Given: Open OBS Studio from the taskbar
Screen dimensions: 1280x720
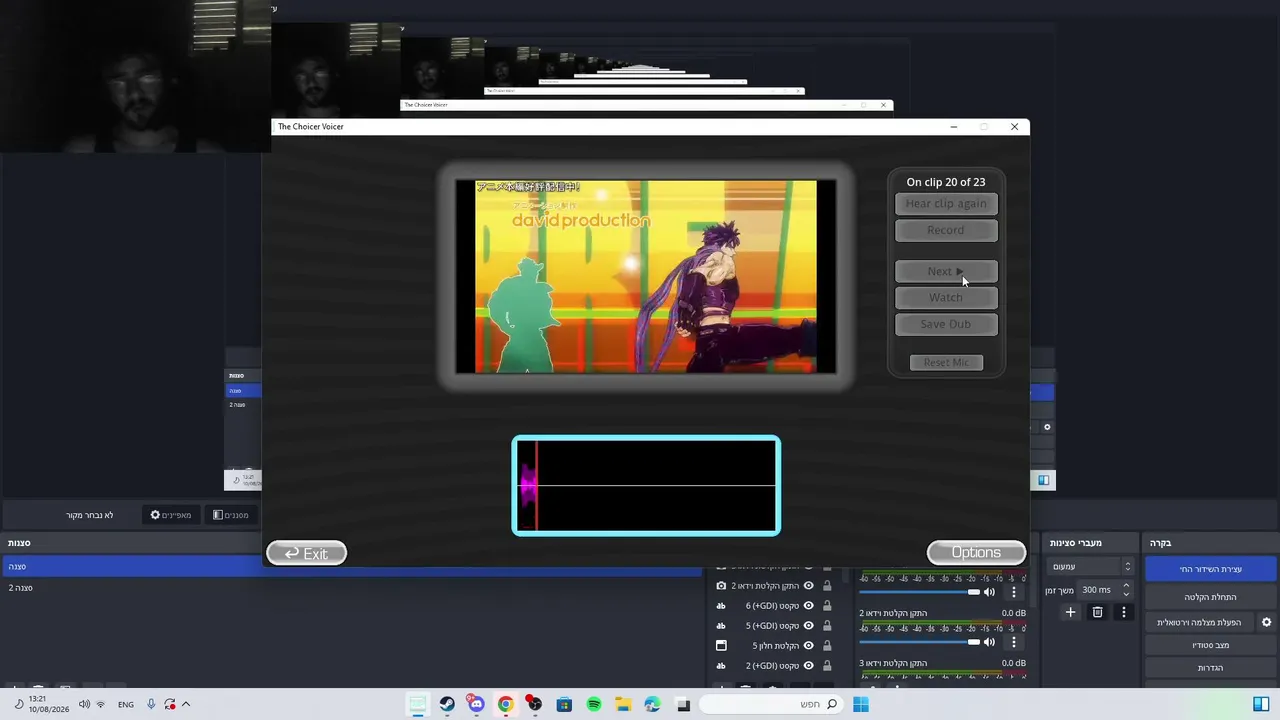Looking at the screenshot, I should [535, 705].
